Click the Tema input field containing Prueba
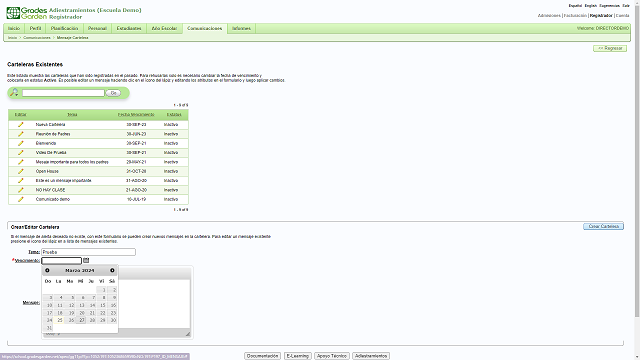The height and width of the screenshot is (360, 640). point(88,252)
